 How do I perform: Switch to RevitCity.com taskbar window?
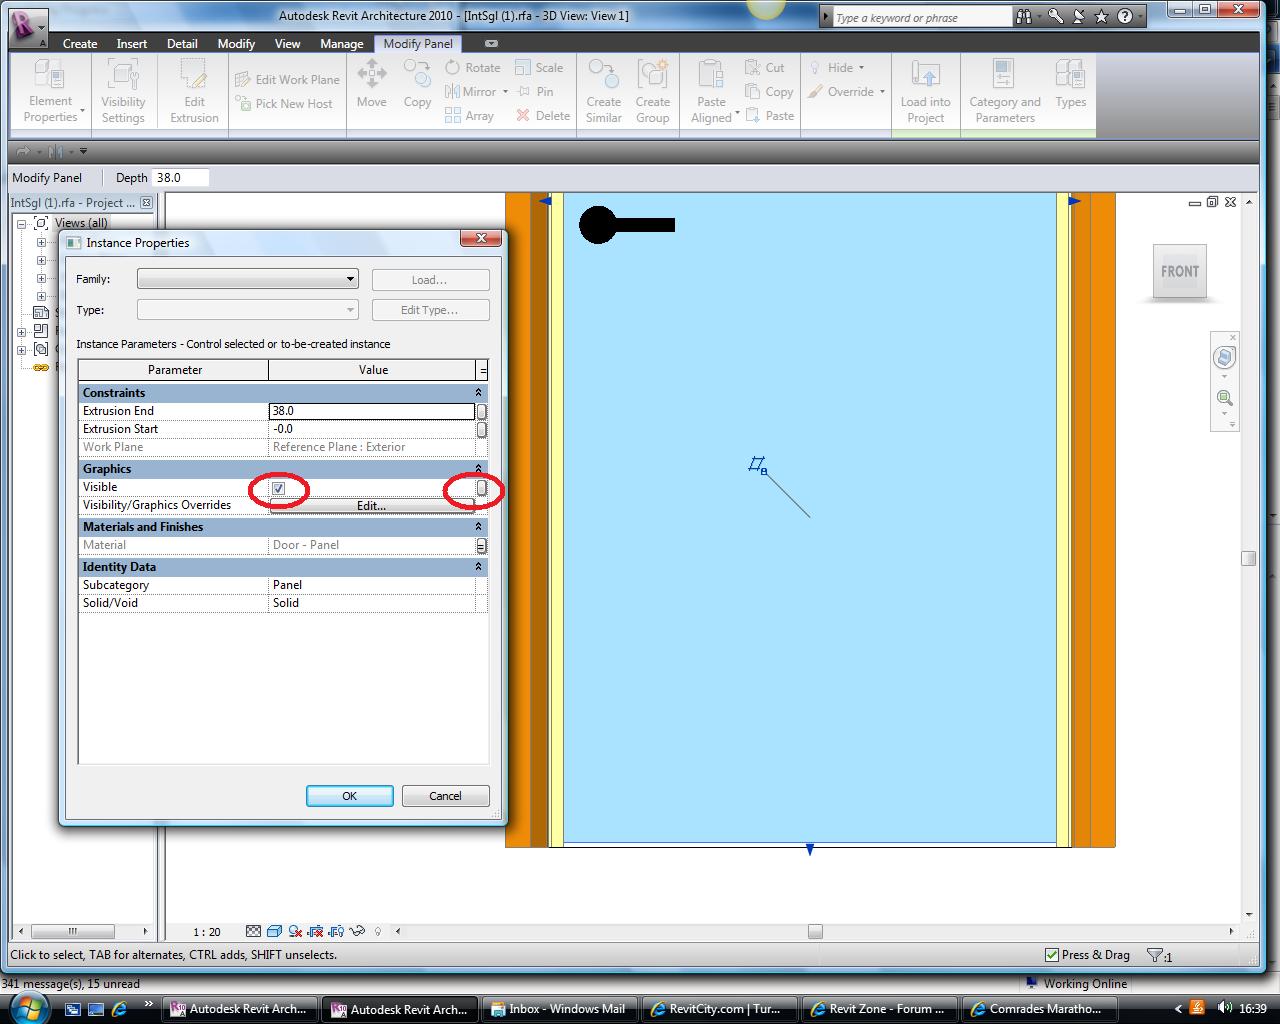pos(718,1008)
